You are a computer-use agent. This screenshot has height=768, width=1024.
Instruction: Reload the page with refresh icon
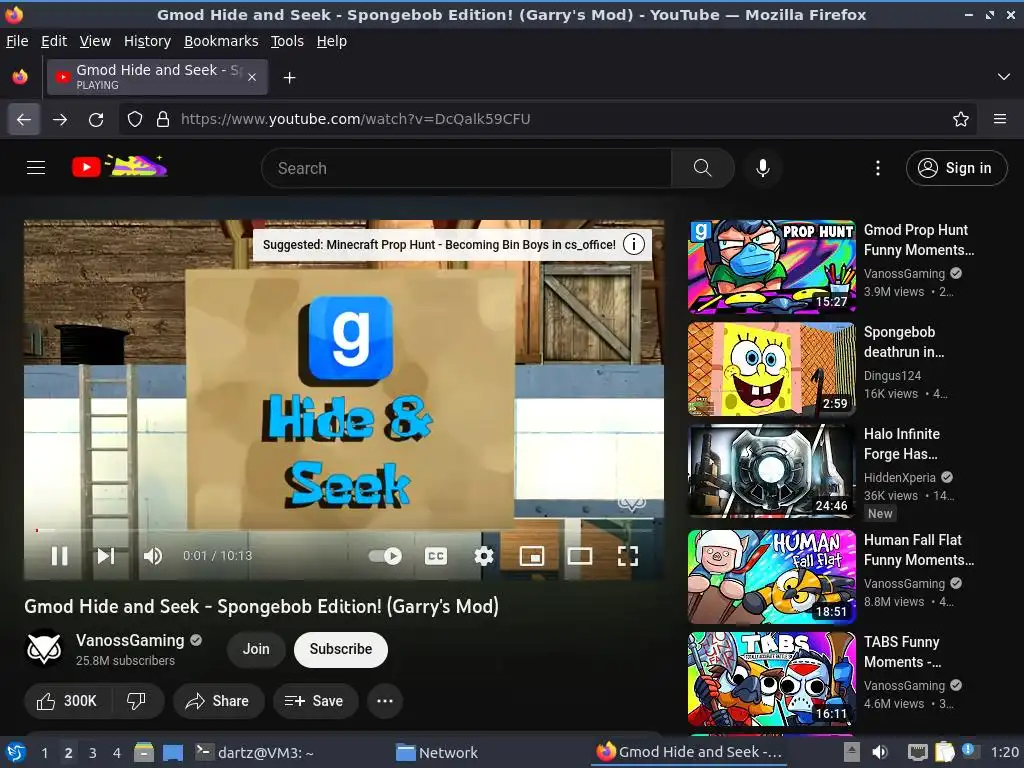96,120
